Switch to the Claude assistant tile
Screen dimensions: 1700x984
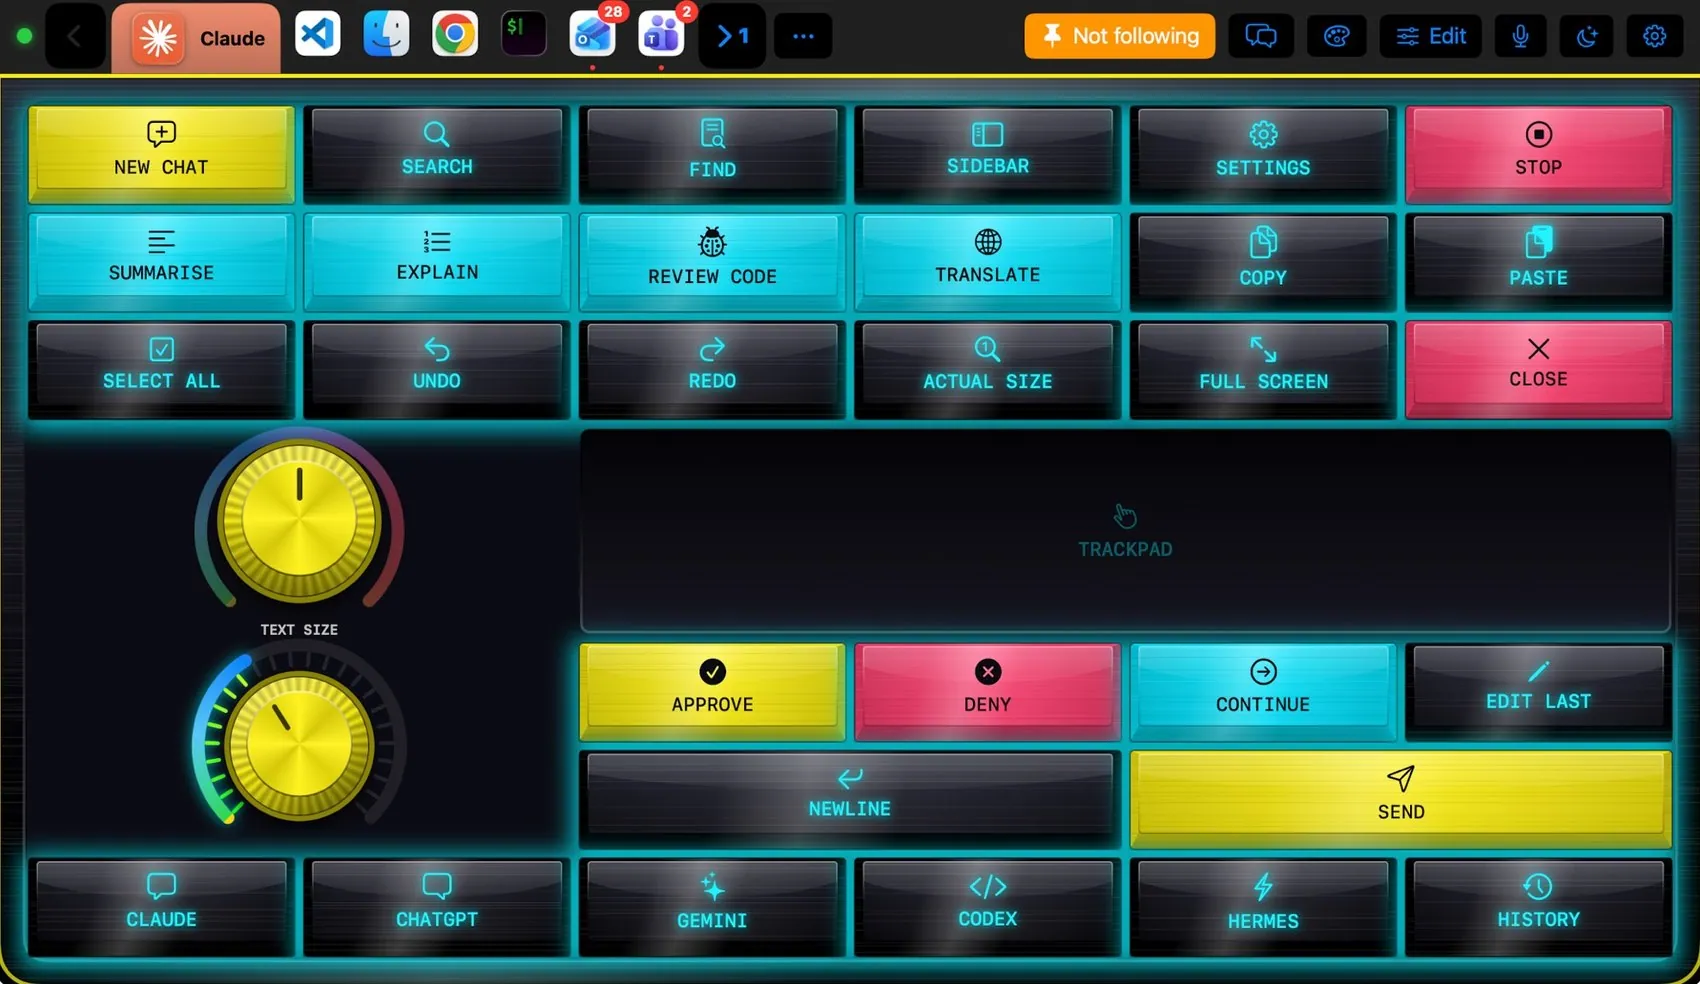point(161,906)
